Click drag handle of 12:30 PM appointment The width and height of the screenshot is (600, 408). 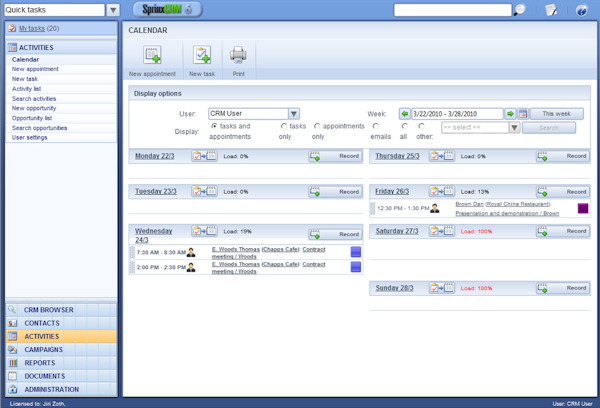372,209
